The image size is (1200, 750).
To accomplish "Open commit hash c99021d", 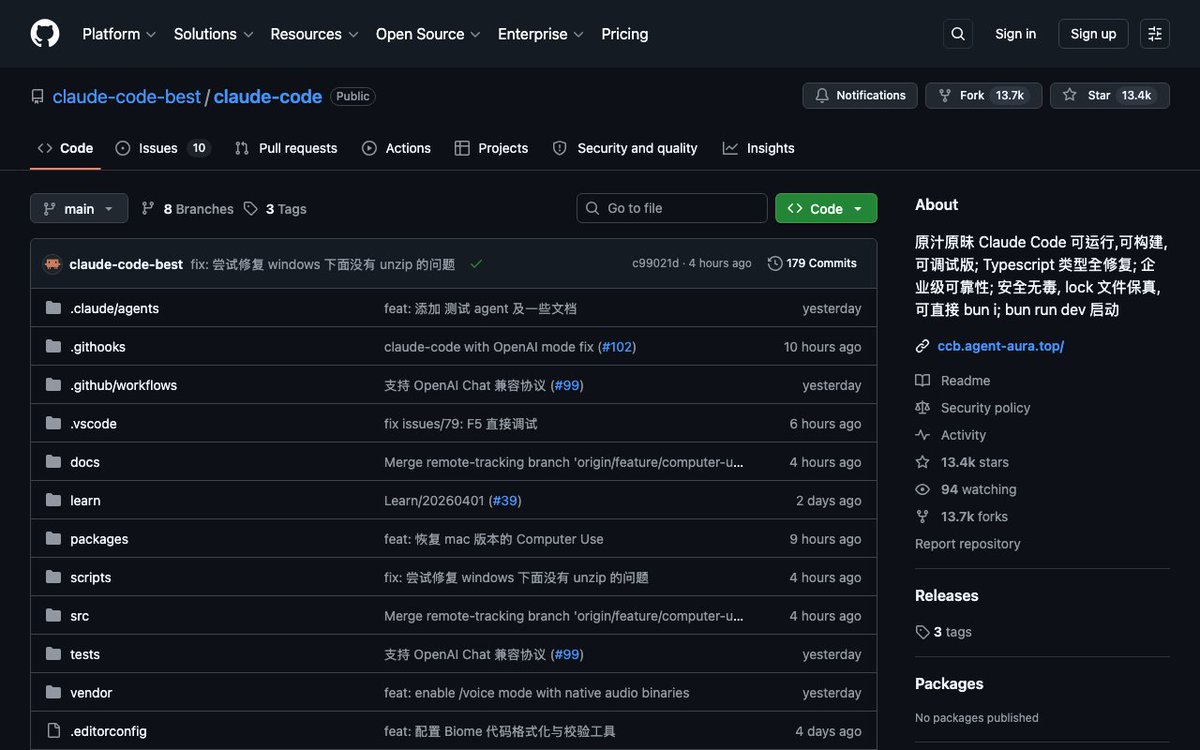I will pyautogui.click(x=656, y=264).
